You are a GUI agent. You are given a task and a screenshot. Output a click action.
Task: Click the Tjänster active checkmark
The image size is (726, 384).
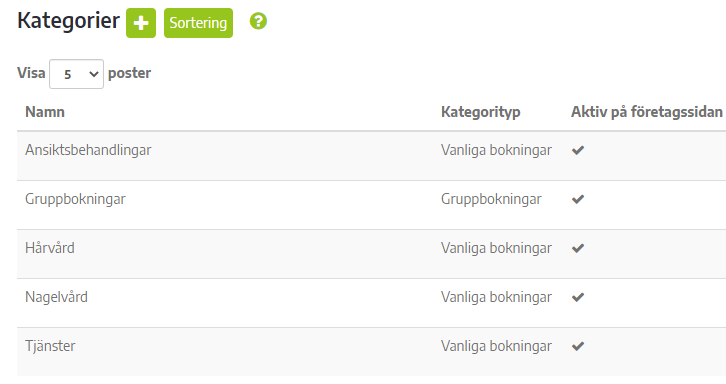click(x=578, y=346)
